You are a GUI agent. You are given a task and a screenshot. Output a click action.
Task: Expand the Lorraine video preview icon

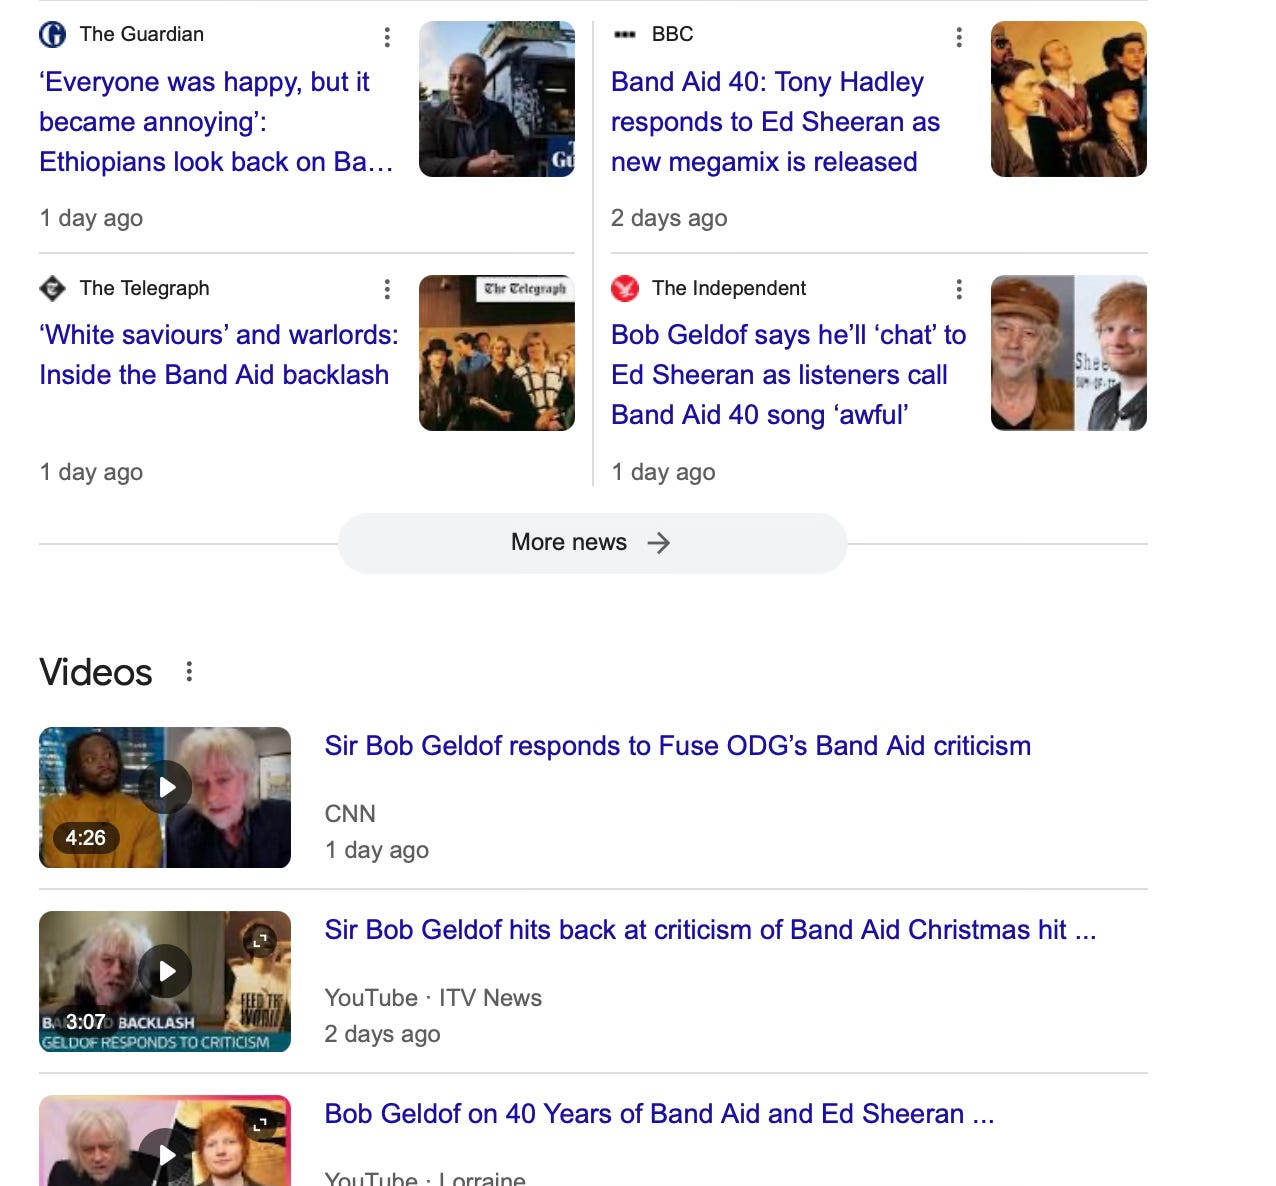[260, 1124]
